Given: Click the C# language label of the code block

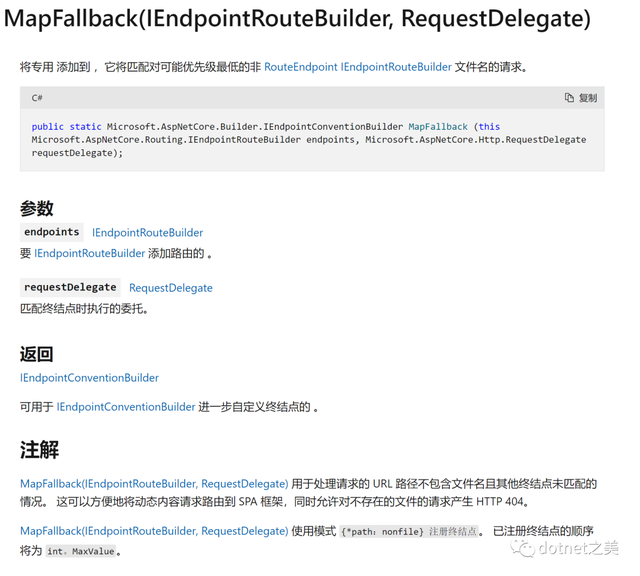Looking at the screenshot, I should pyautogui.click(x=37, y=98).
